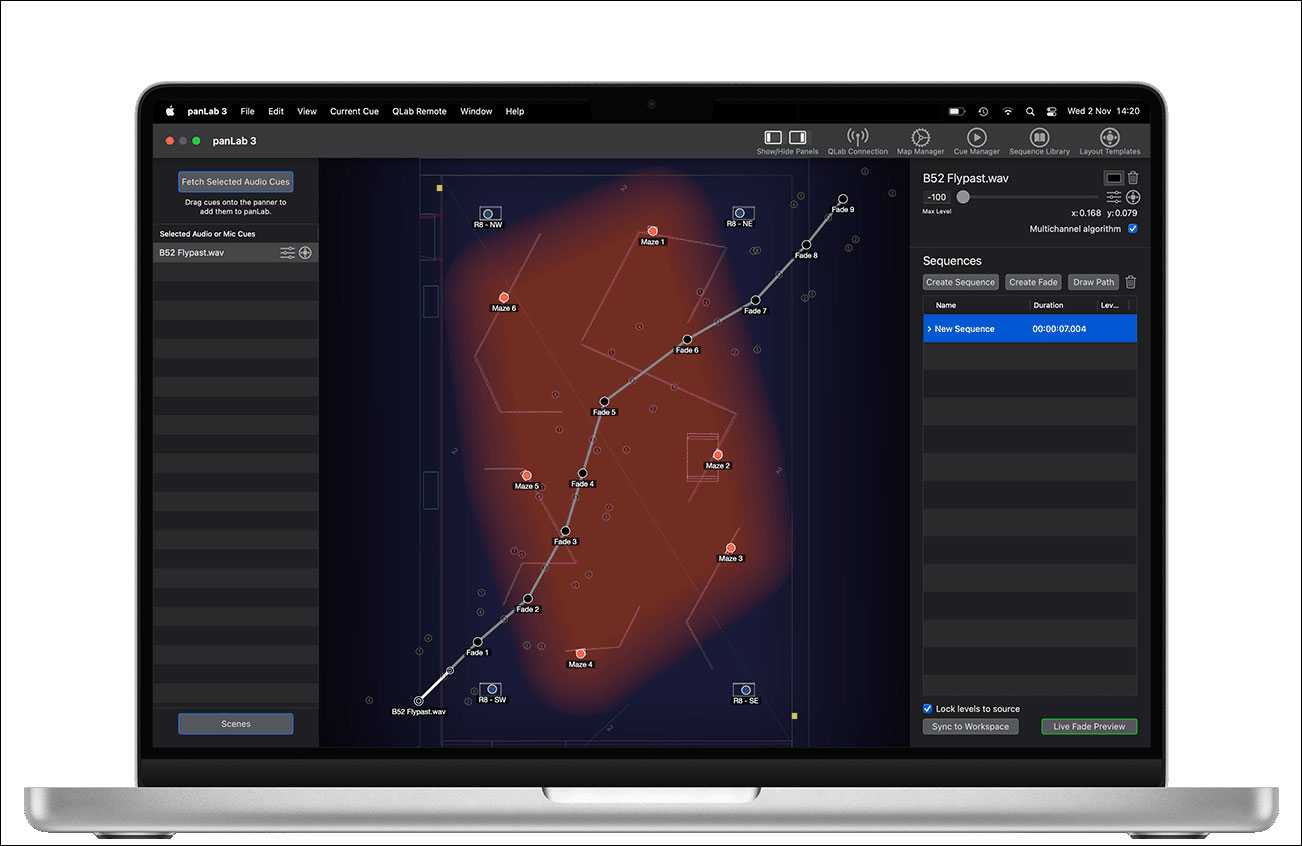The image size is (1302, 846).
Task: Open the QLab Remote menu
Action: point(419,111)
